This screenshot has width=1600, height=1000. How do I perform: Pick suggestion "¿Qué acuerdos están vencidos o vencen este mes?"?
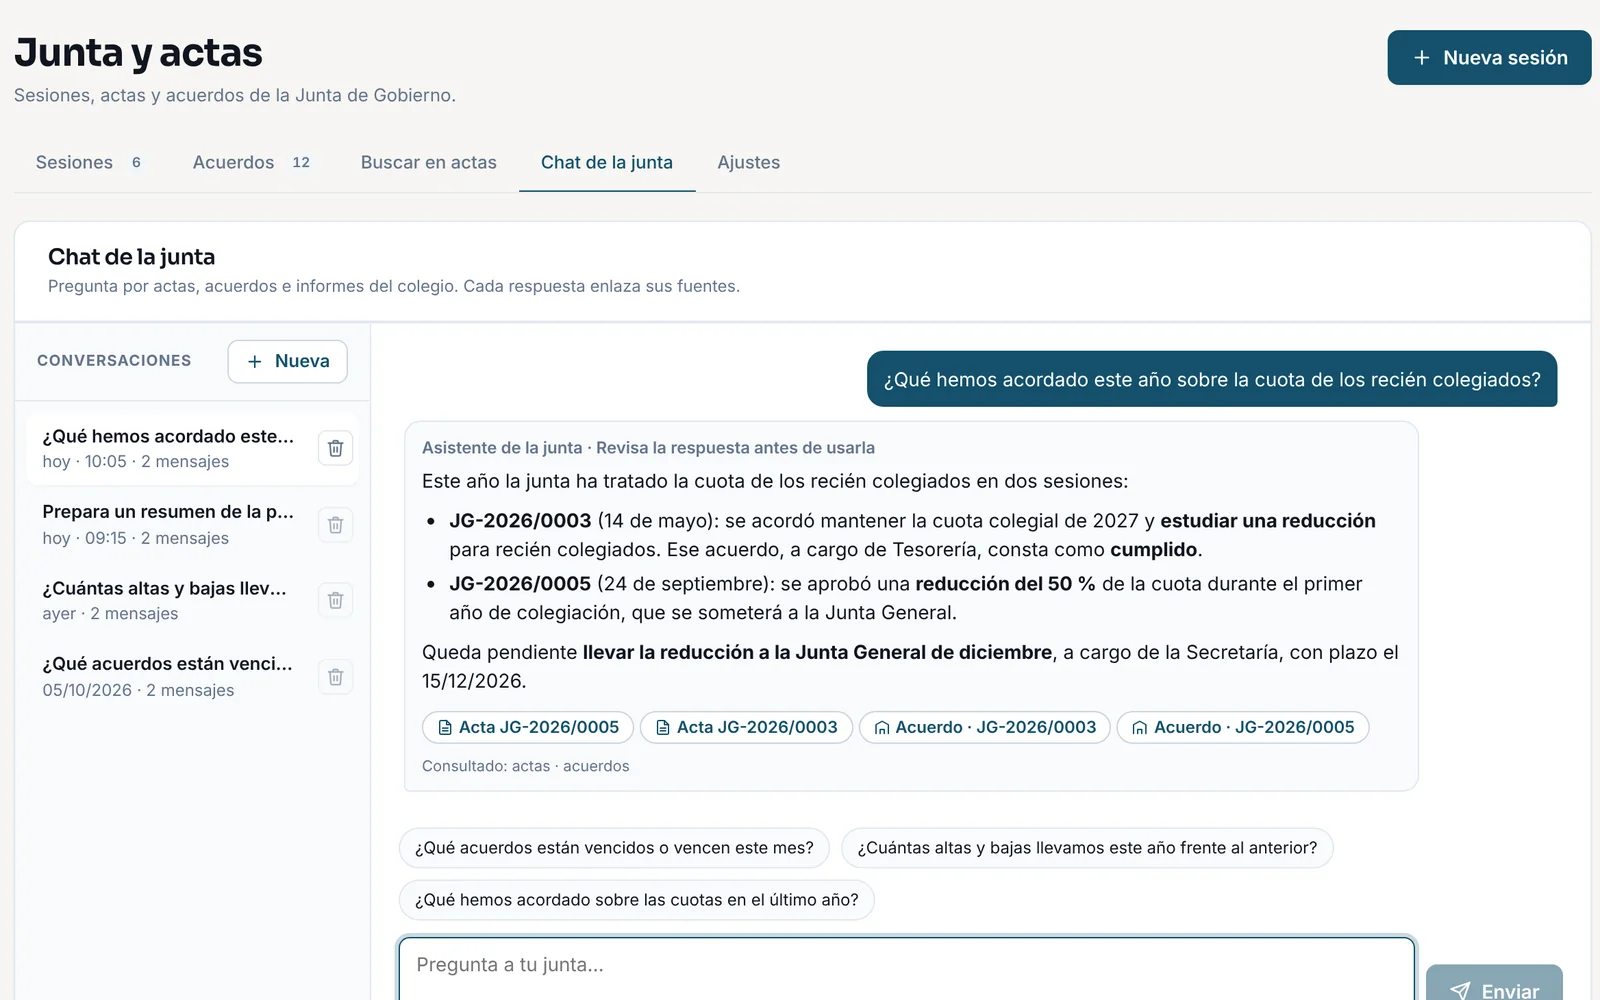coord(614,848)
